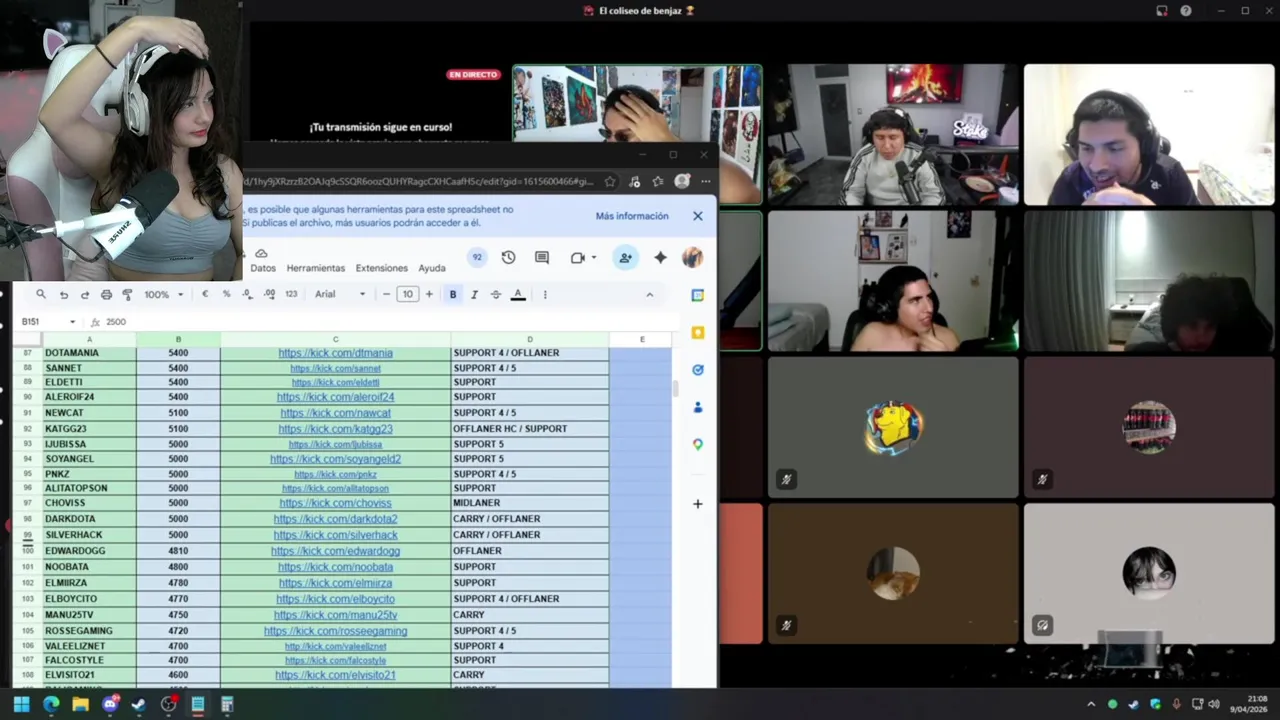Open the Google account avatar
Viewport: 1280px width, 720px height.
692,257
